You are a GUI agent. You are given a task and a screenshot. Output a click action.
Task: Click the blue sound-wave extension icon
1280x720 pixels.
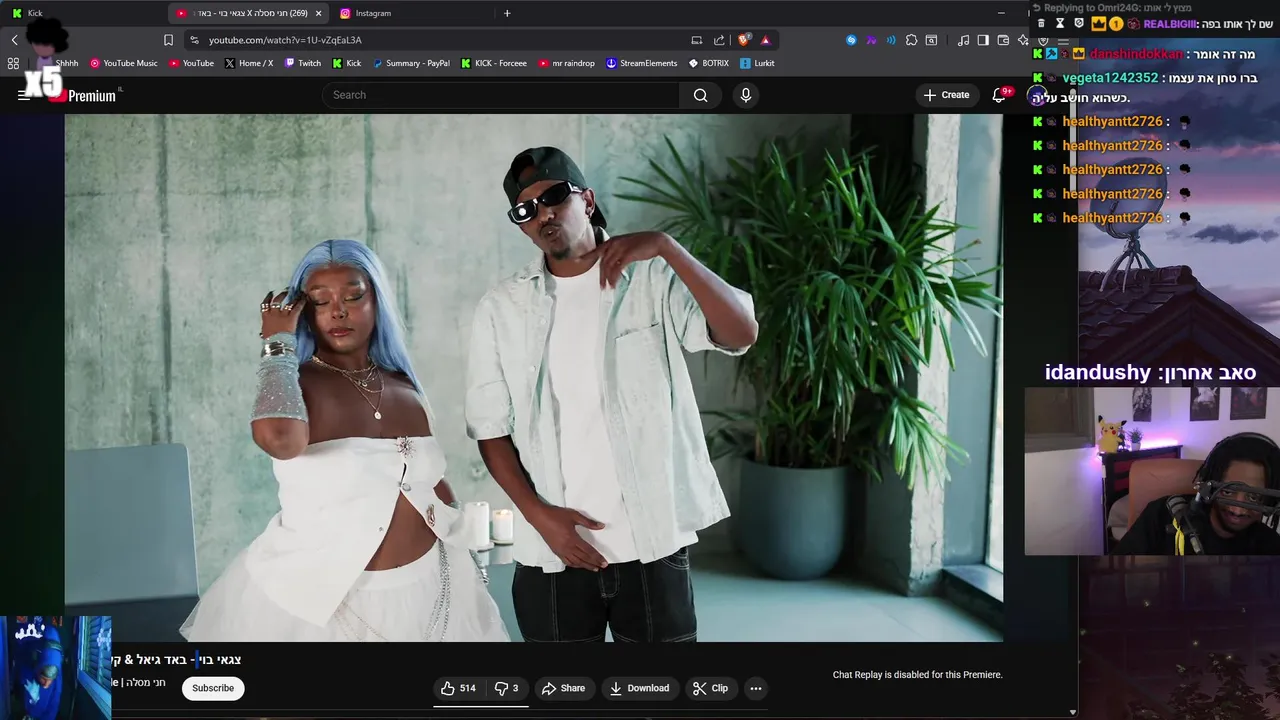coord(891,40)
